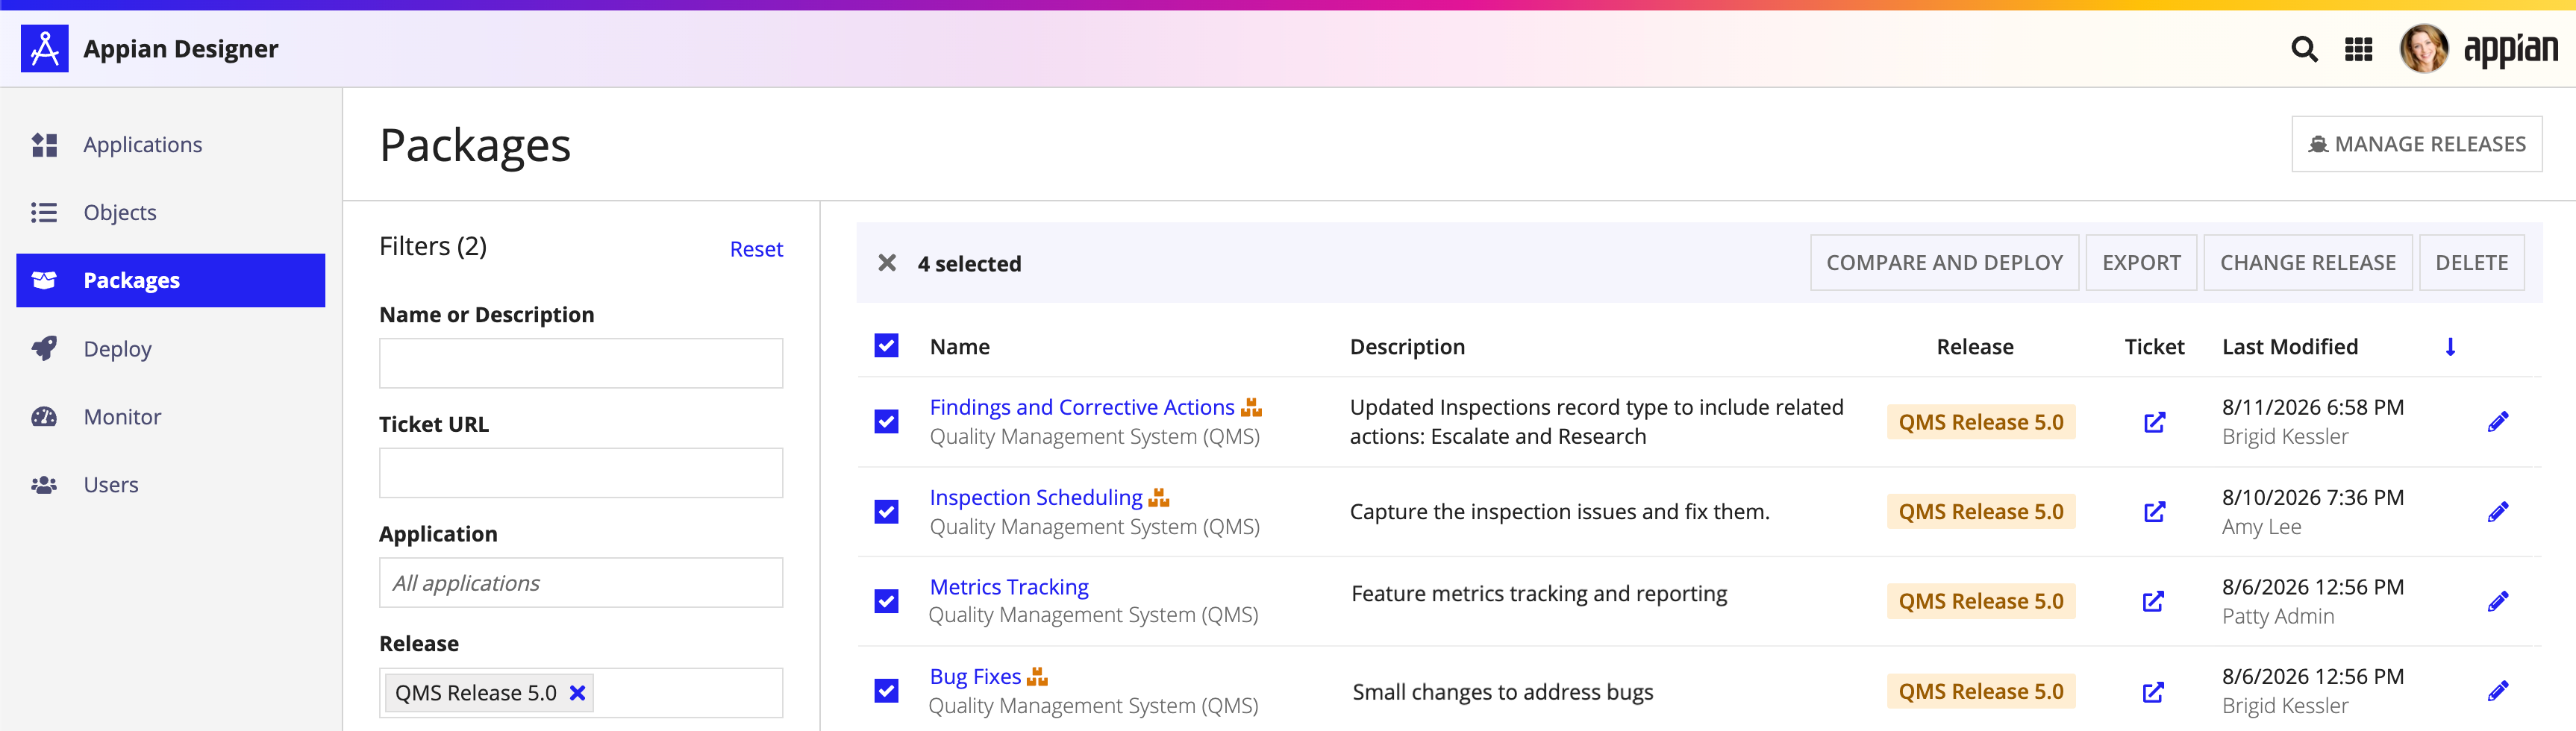Click the Ticket URL input field
The width and height of the screenshot is (2576, 731).
pyautogui.click(x=581, y=473)
